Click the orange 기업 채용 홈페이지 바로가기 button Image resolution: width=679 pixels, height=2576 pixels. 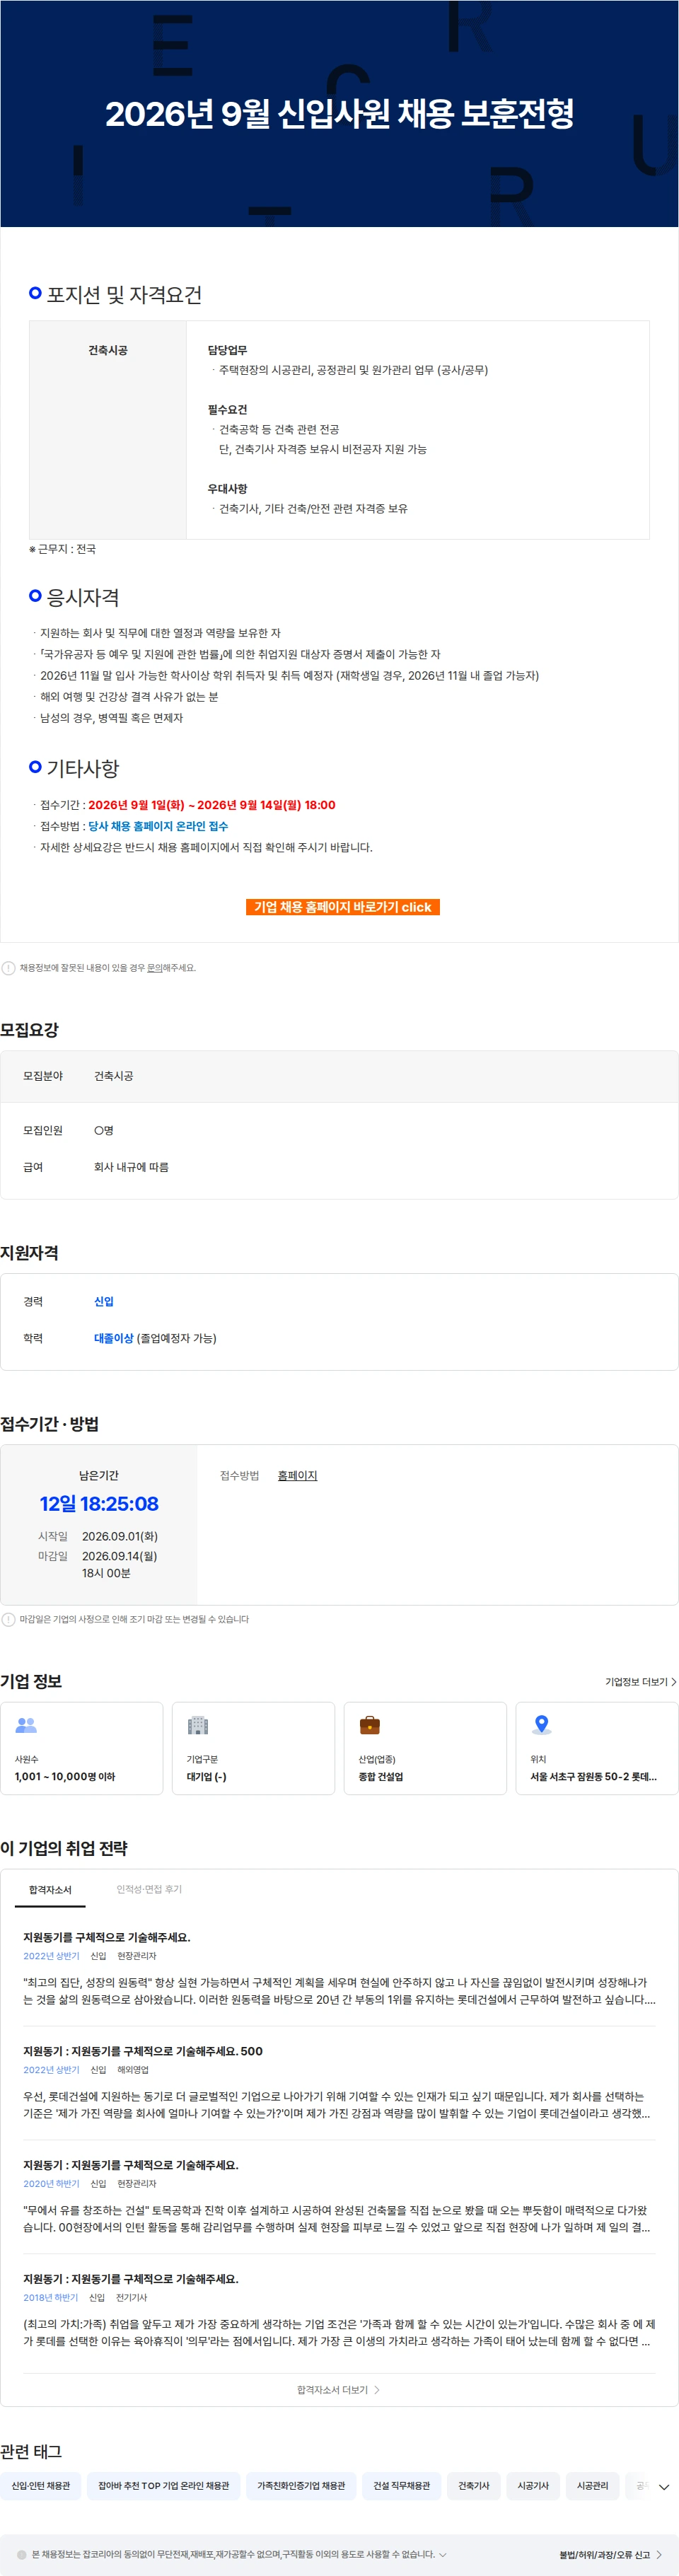click(342, 906)
